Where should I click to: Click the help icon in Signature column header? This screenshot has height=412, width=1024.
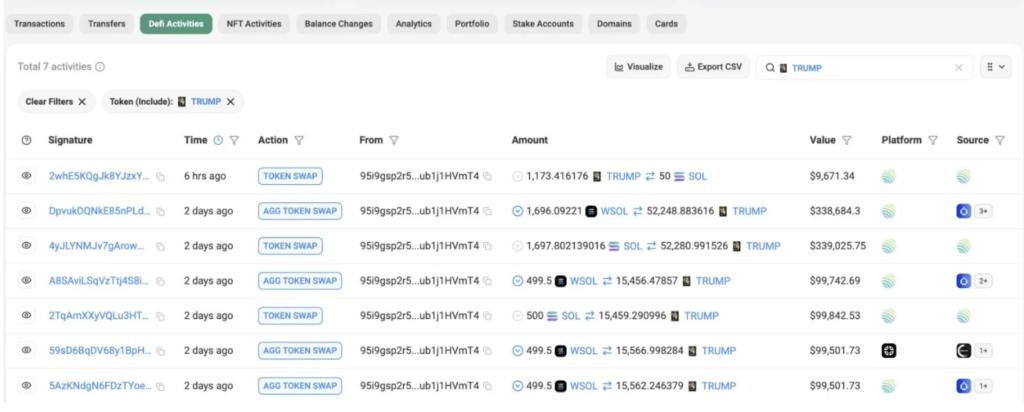tap(26, 140)
